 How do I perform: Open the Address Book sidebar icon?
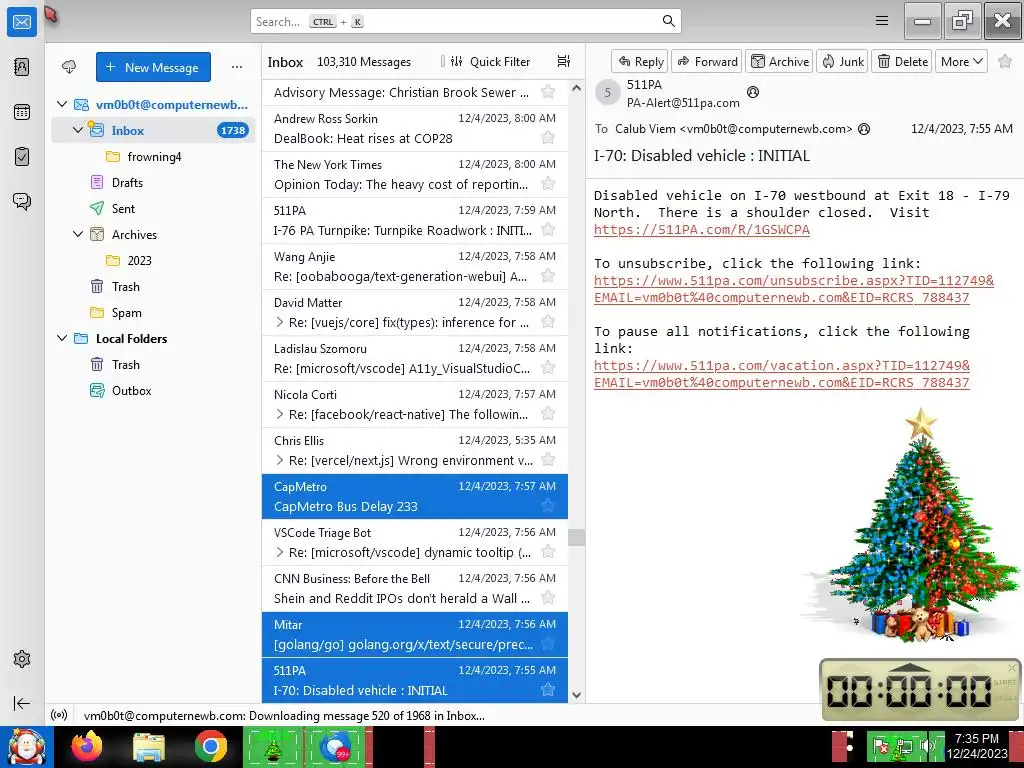(x=22, y=67)
